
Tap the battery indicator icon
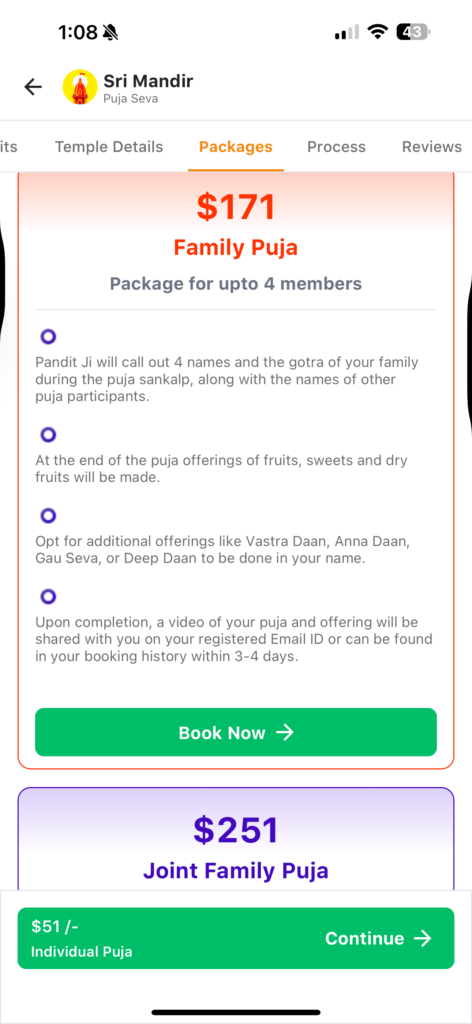[x=413, y=31]
